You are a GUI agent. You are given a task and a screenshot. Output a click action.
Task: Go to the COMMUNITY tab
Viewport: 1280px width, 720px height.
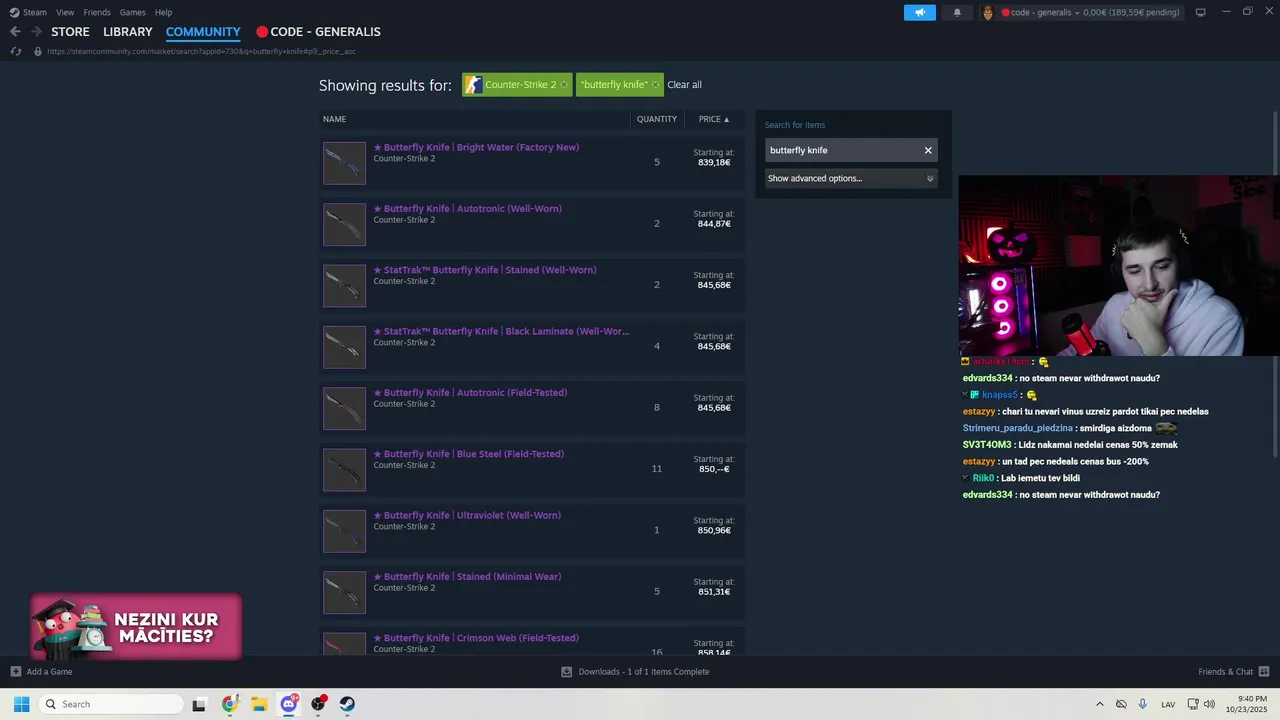tap(203, 32)
